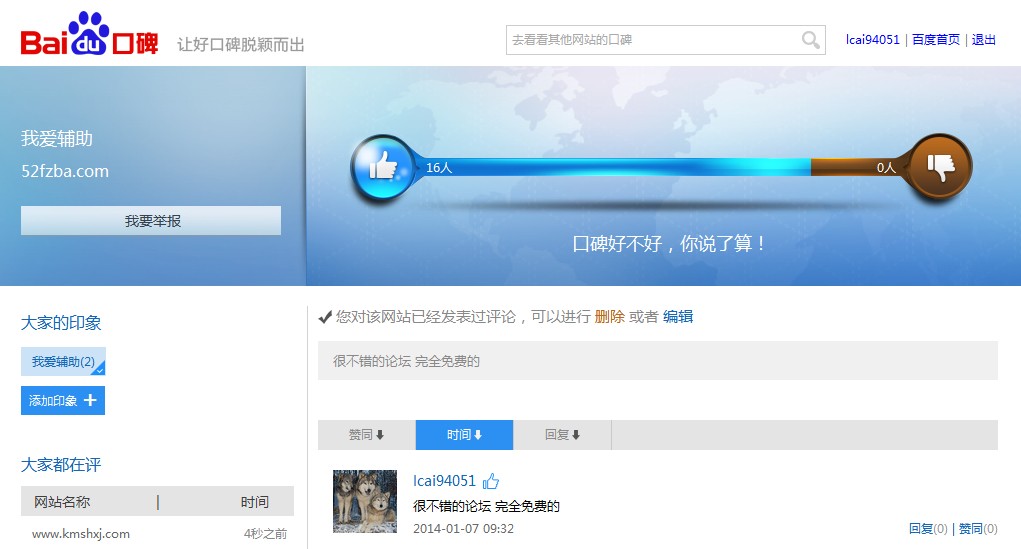
Task: Click the 网站名称 column header
Action: pos(62,502)
